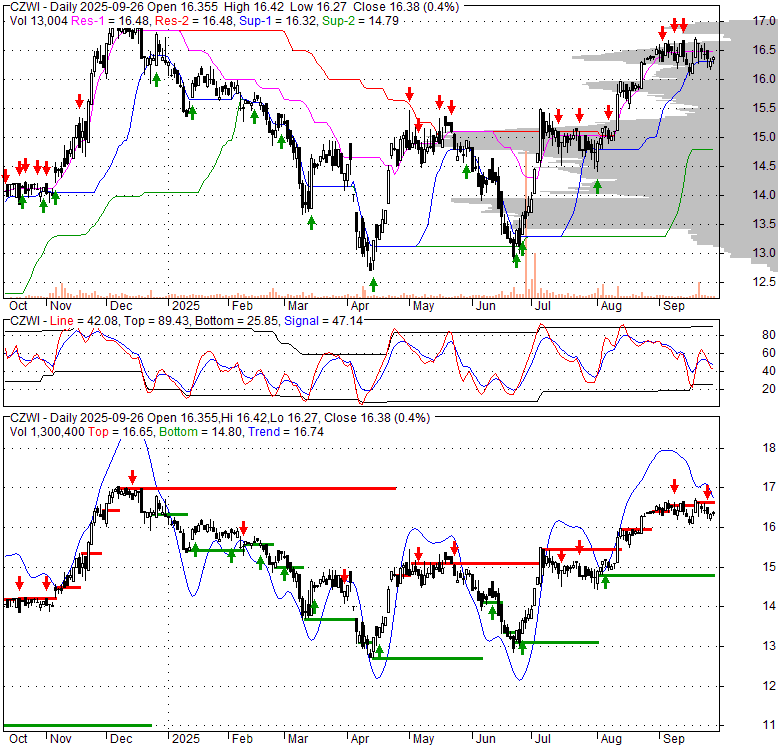
Task: Click the 40 level on oscillator axis
Action: pyautogui.click(x=769, y=371)
